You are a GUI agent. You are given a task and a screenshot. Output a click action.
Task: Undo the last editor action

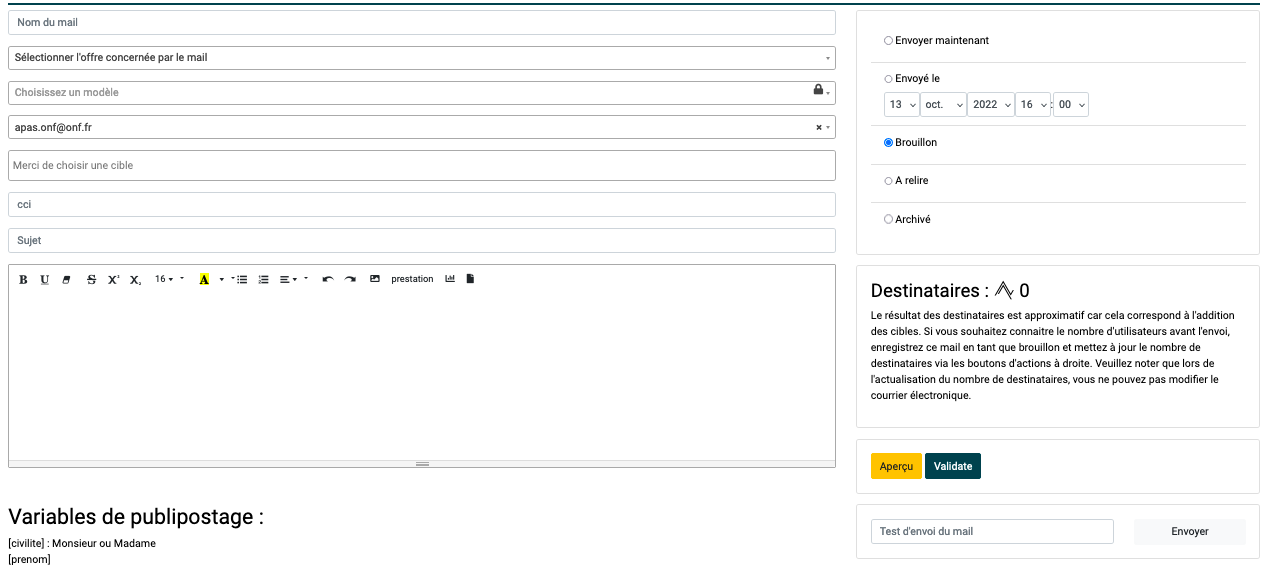(327, 280)
